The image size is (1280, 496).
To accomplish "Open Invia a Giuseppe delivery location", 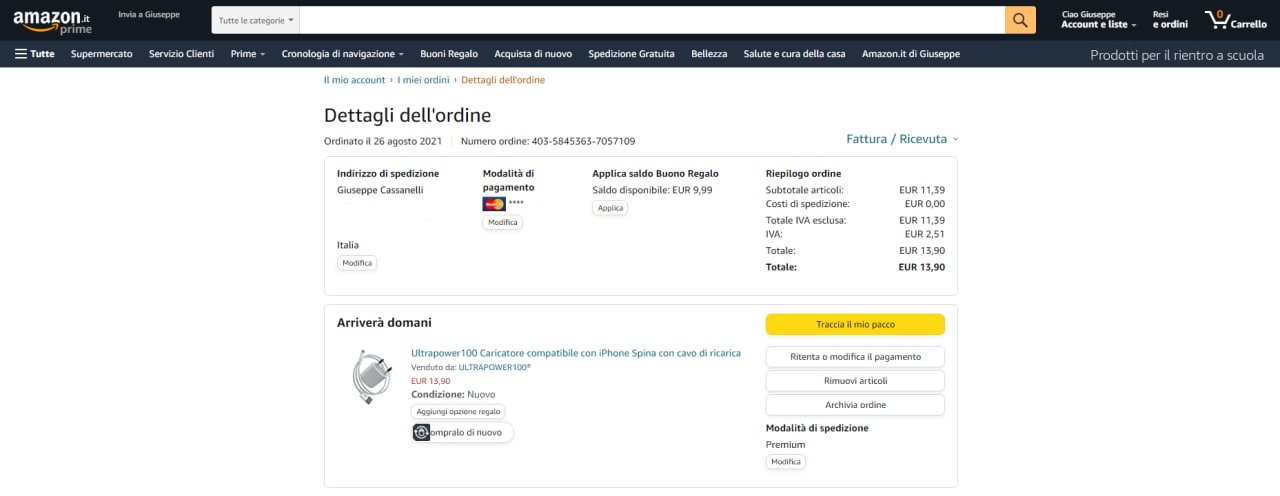I will click(149, 15).
